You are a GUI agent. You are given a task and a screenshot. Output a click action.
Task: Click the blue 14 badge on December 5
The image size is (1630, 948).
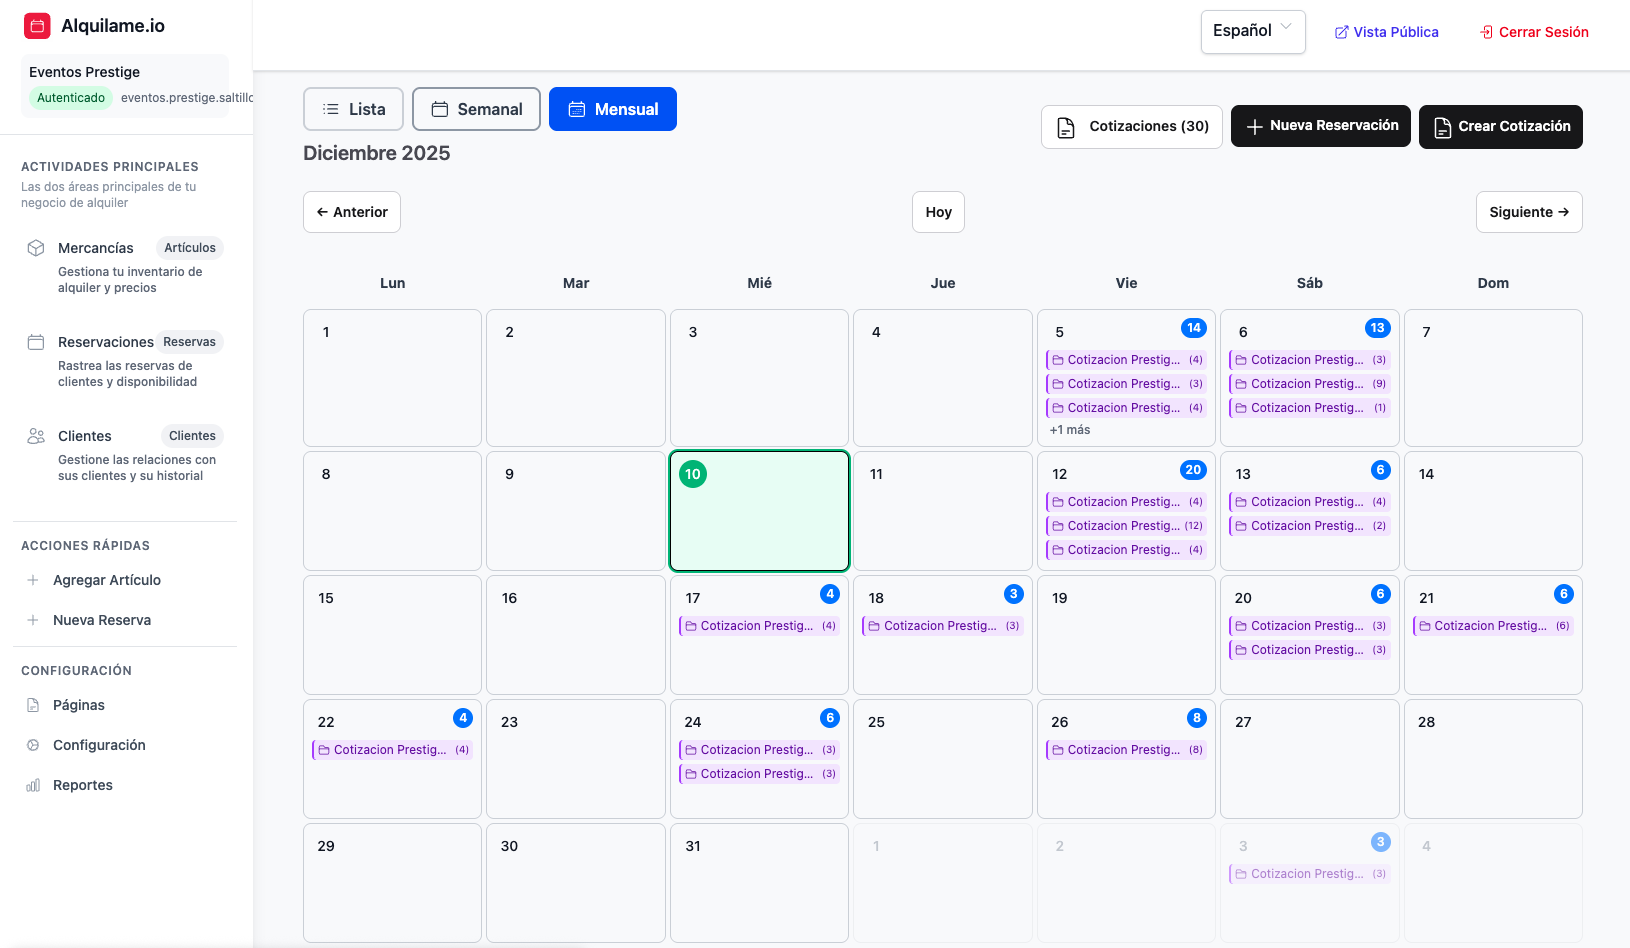point(1193,328)
